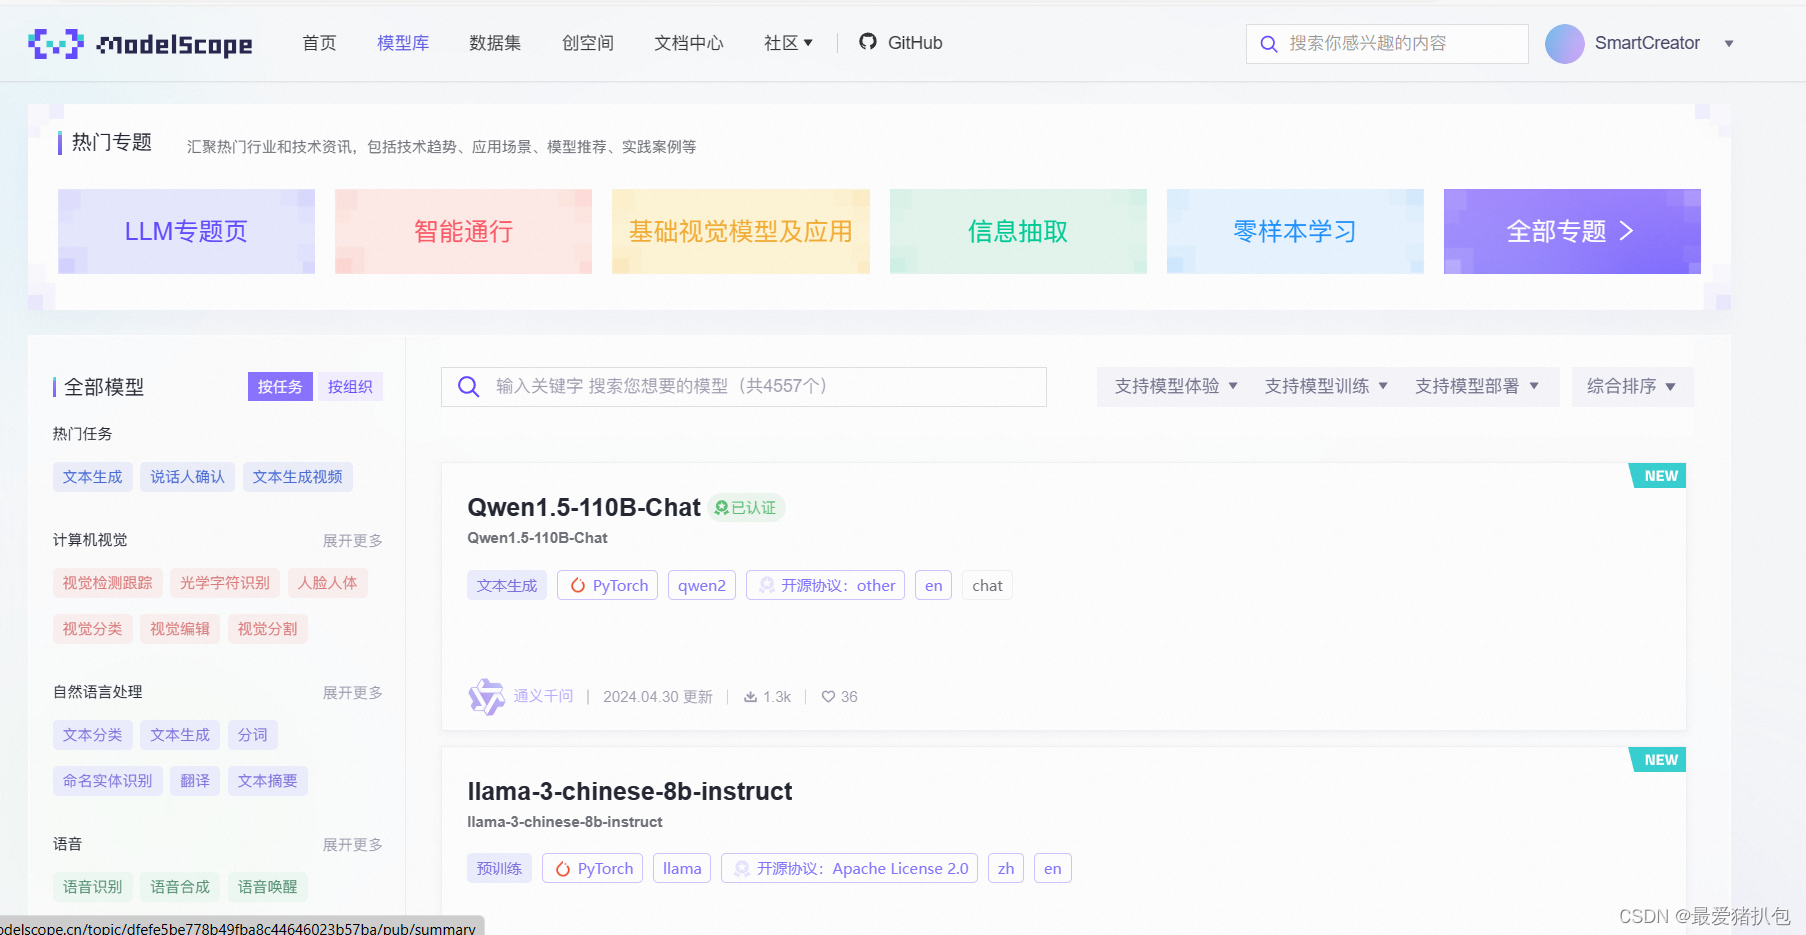Expand the SmartCreator account dropdown arrow
Screen dimensions: 1806x935
pos(1729,44)
